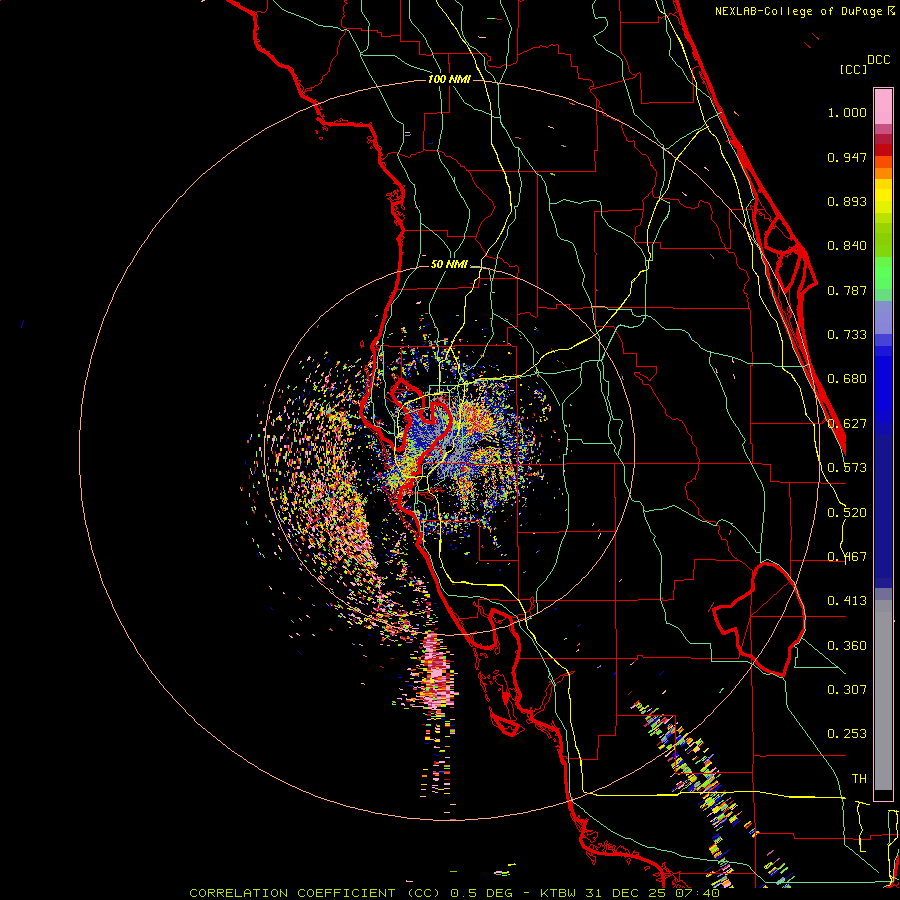The width and height of the screenshot is (900, 900).
Task: Select the 0.733 scale value
Action: [x=847, y=335]
